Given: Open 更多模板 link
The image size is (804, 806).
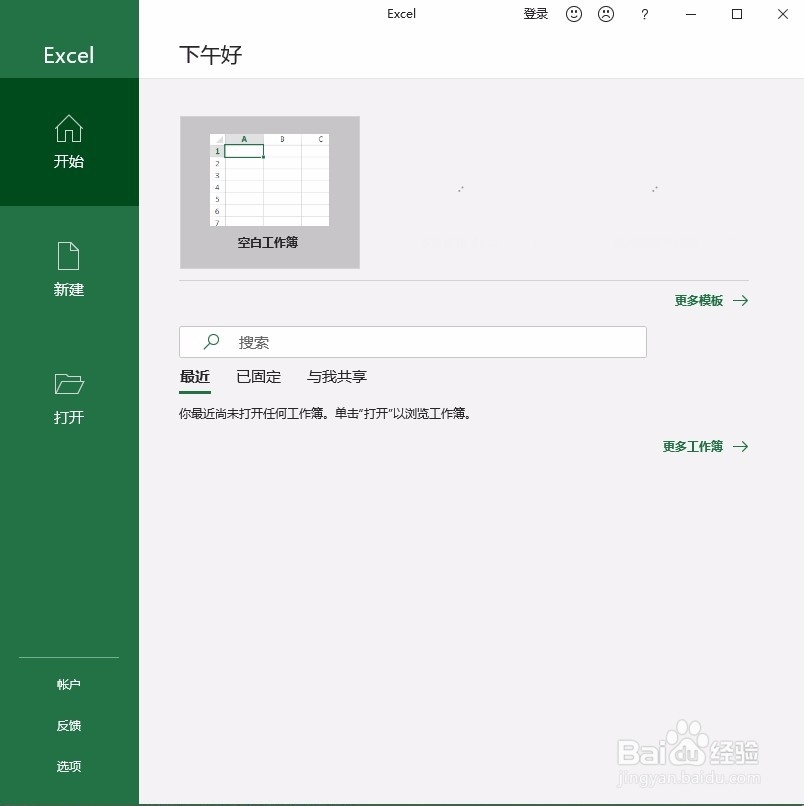Looking at the screenshot, I should coord(711,300).
